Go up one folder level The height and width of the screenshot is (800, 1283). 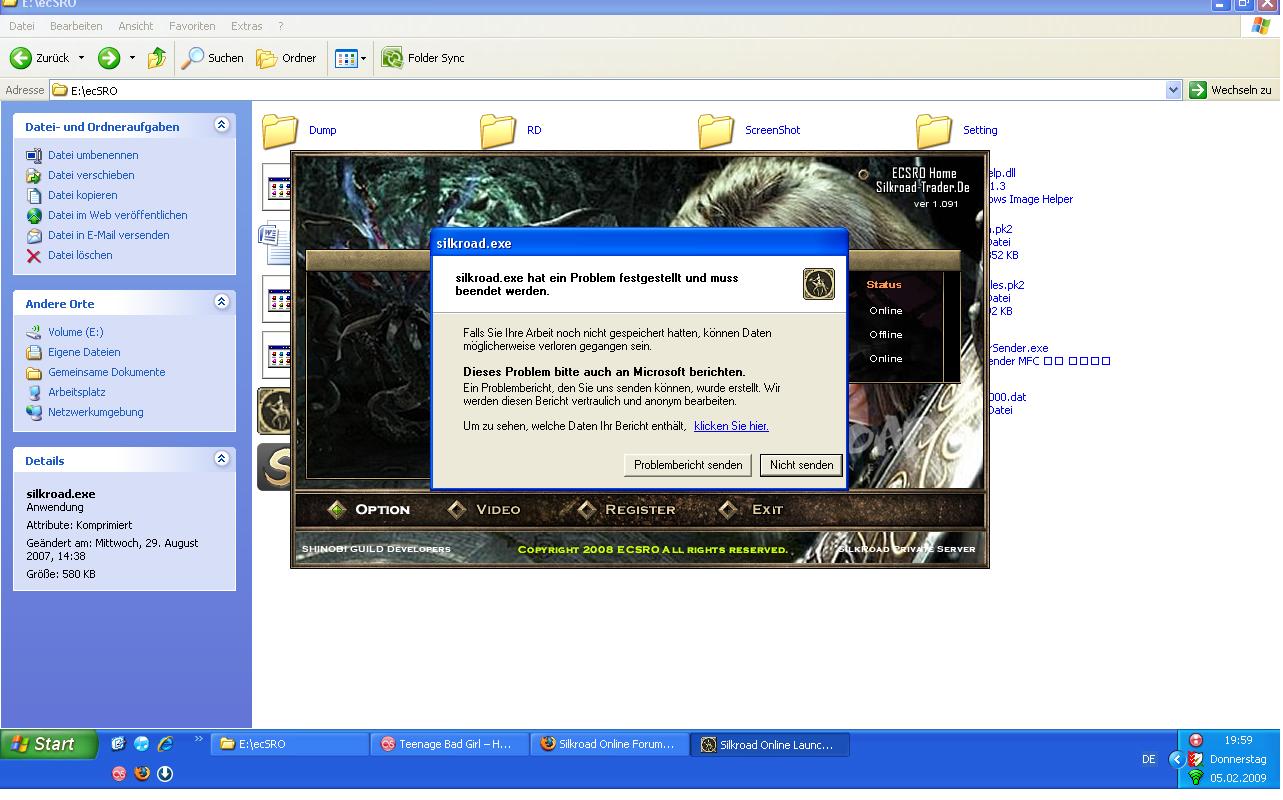point(157,58)
